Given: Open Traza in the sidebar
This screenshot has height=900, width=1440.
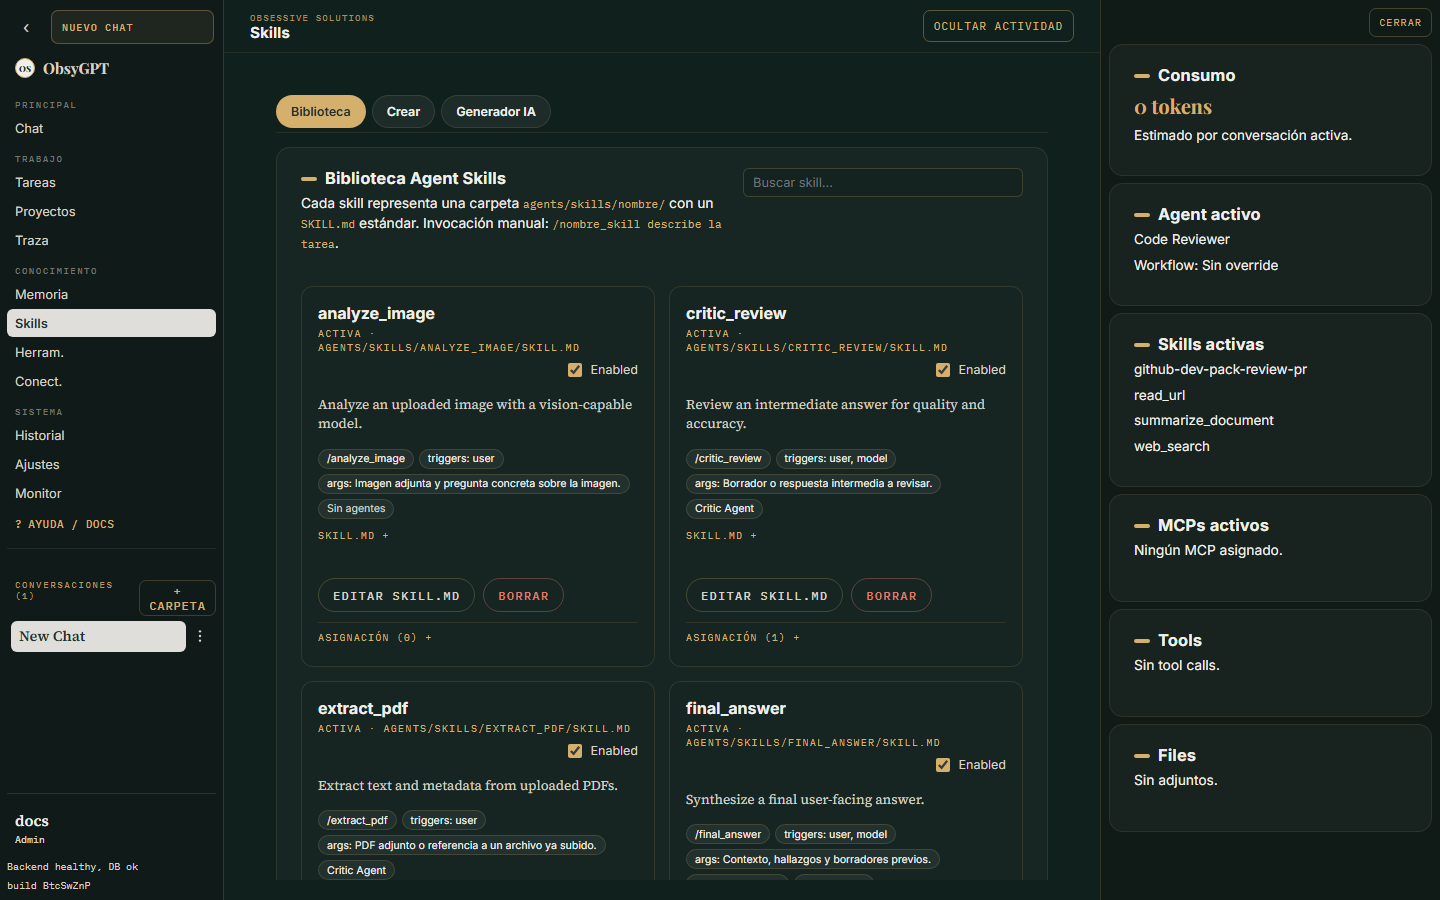Looking at the screenshot, I should coord(111,240).
